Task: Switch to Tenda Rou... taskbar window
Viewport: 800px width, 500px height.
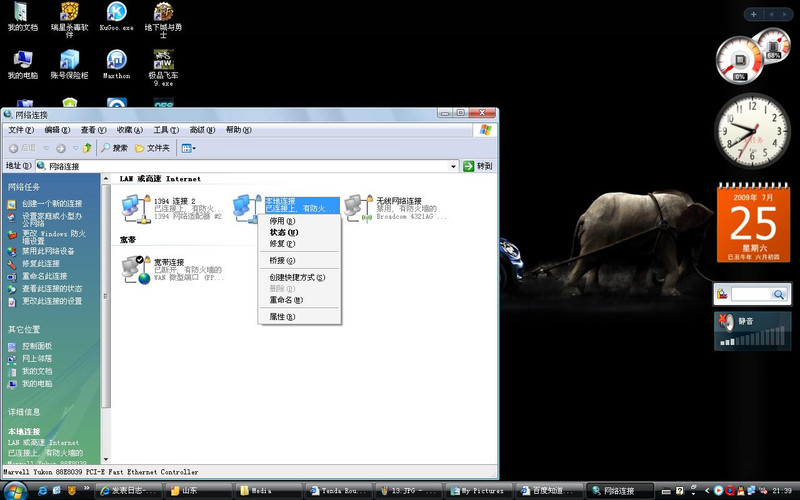Action: point(338,491)
